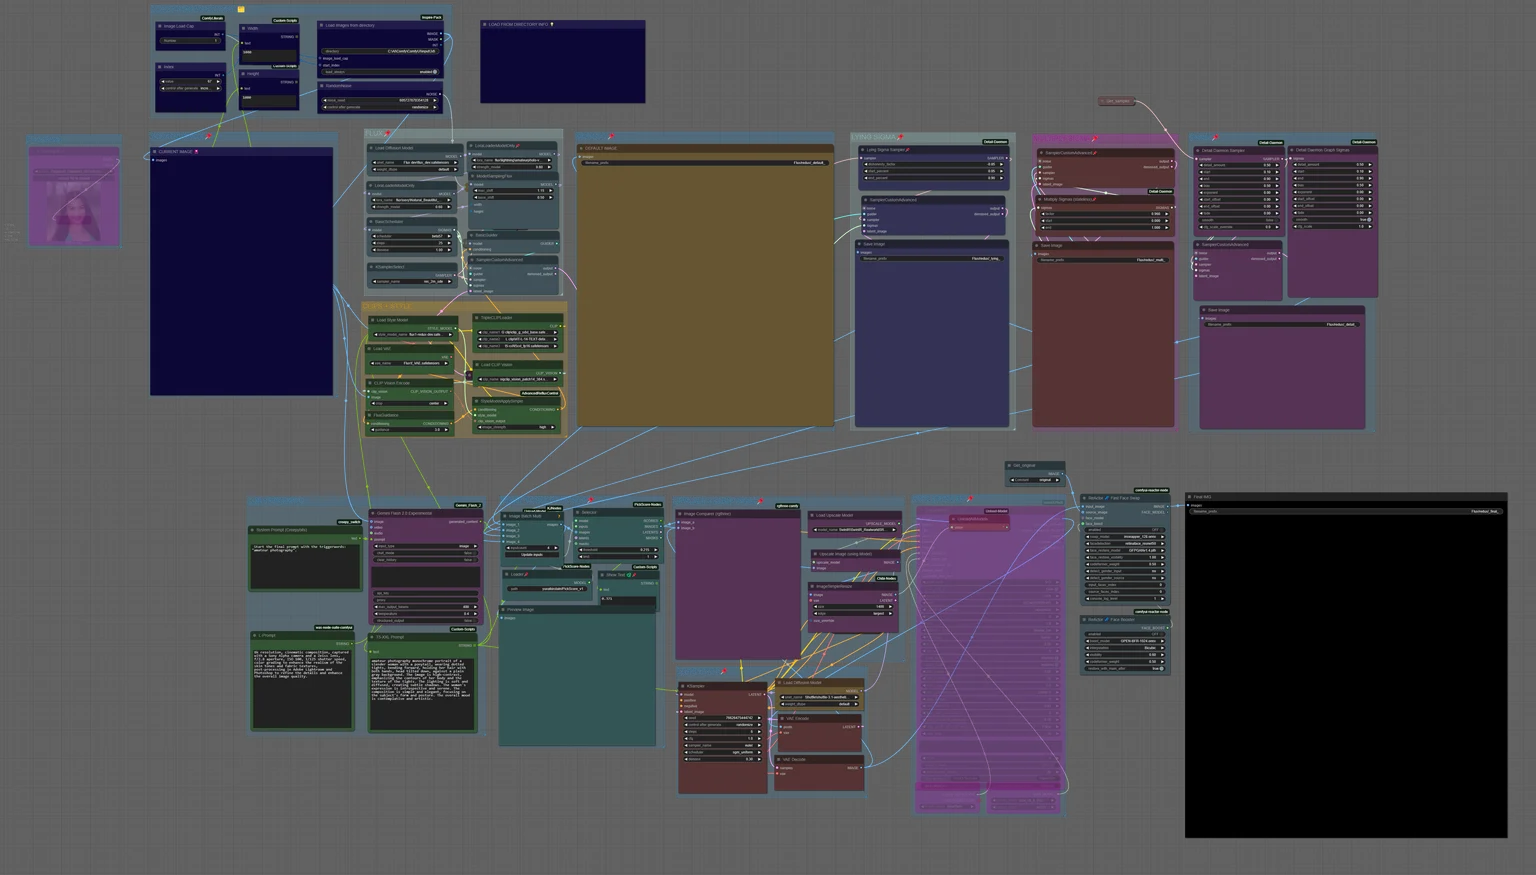Screen dimensions: 1536x875
Task: Click the CLIPS + STYLE group title
Action: tap(387, 306)
